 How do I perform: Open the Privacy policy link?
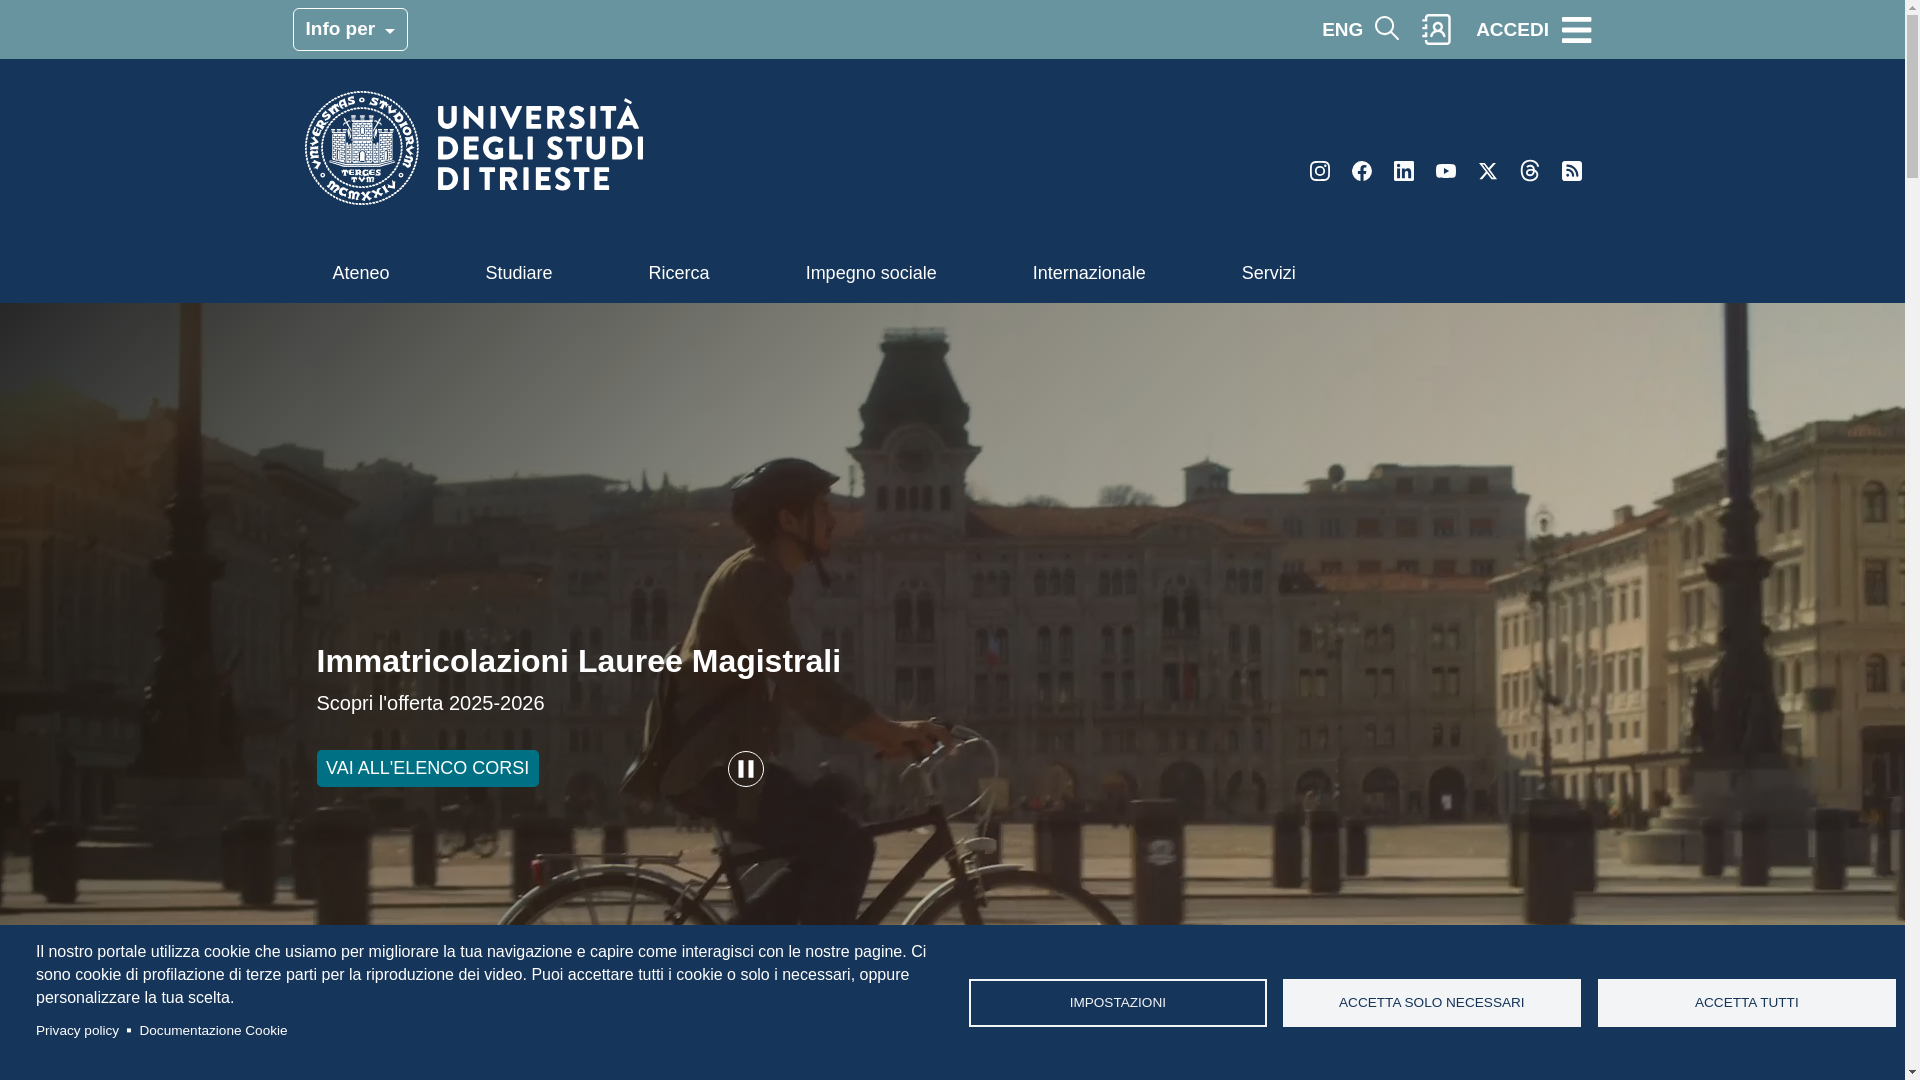click(x=77, y=1031)
